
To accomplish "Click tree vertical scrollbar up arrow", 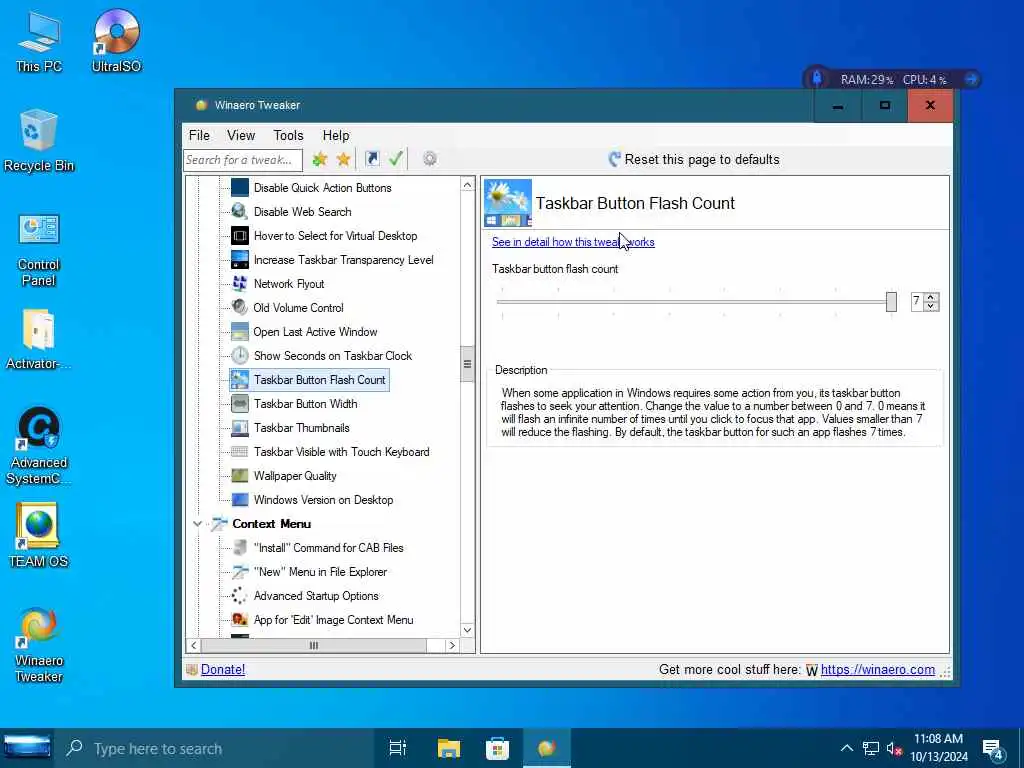I will pyautogui.click(x=467, y=185).
